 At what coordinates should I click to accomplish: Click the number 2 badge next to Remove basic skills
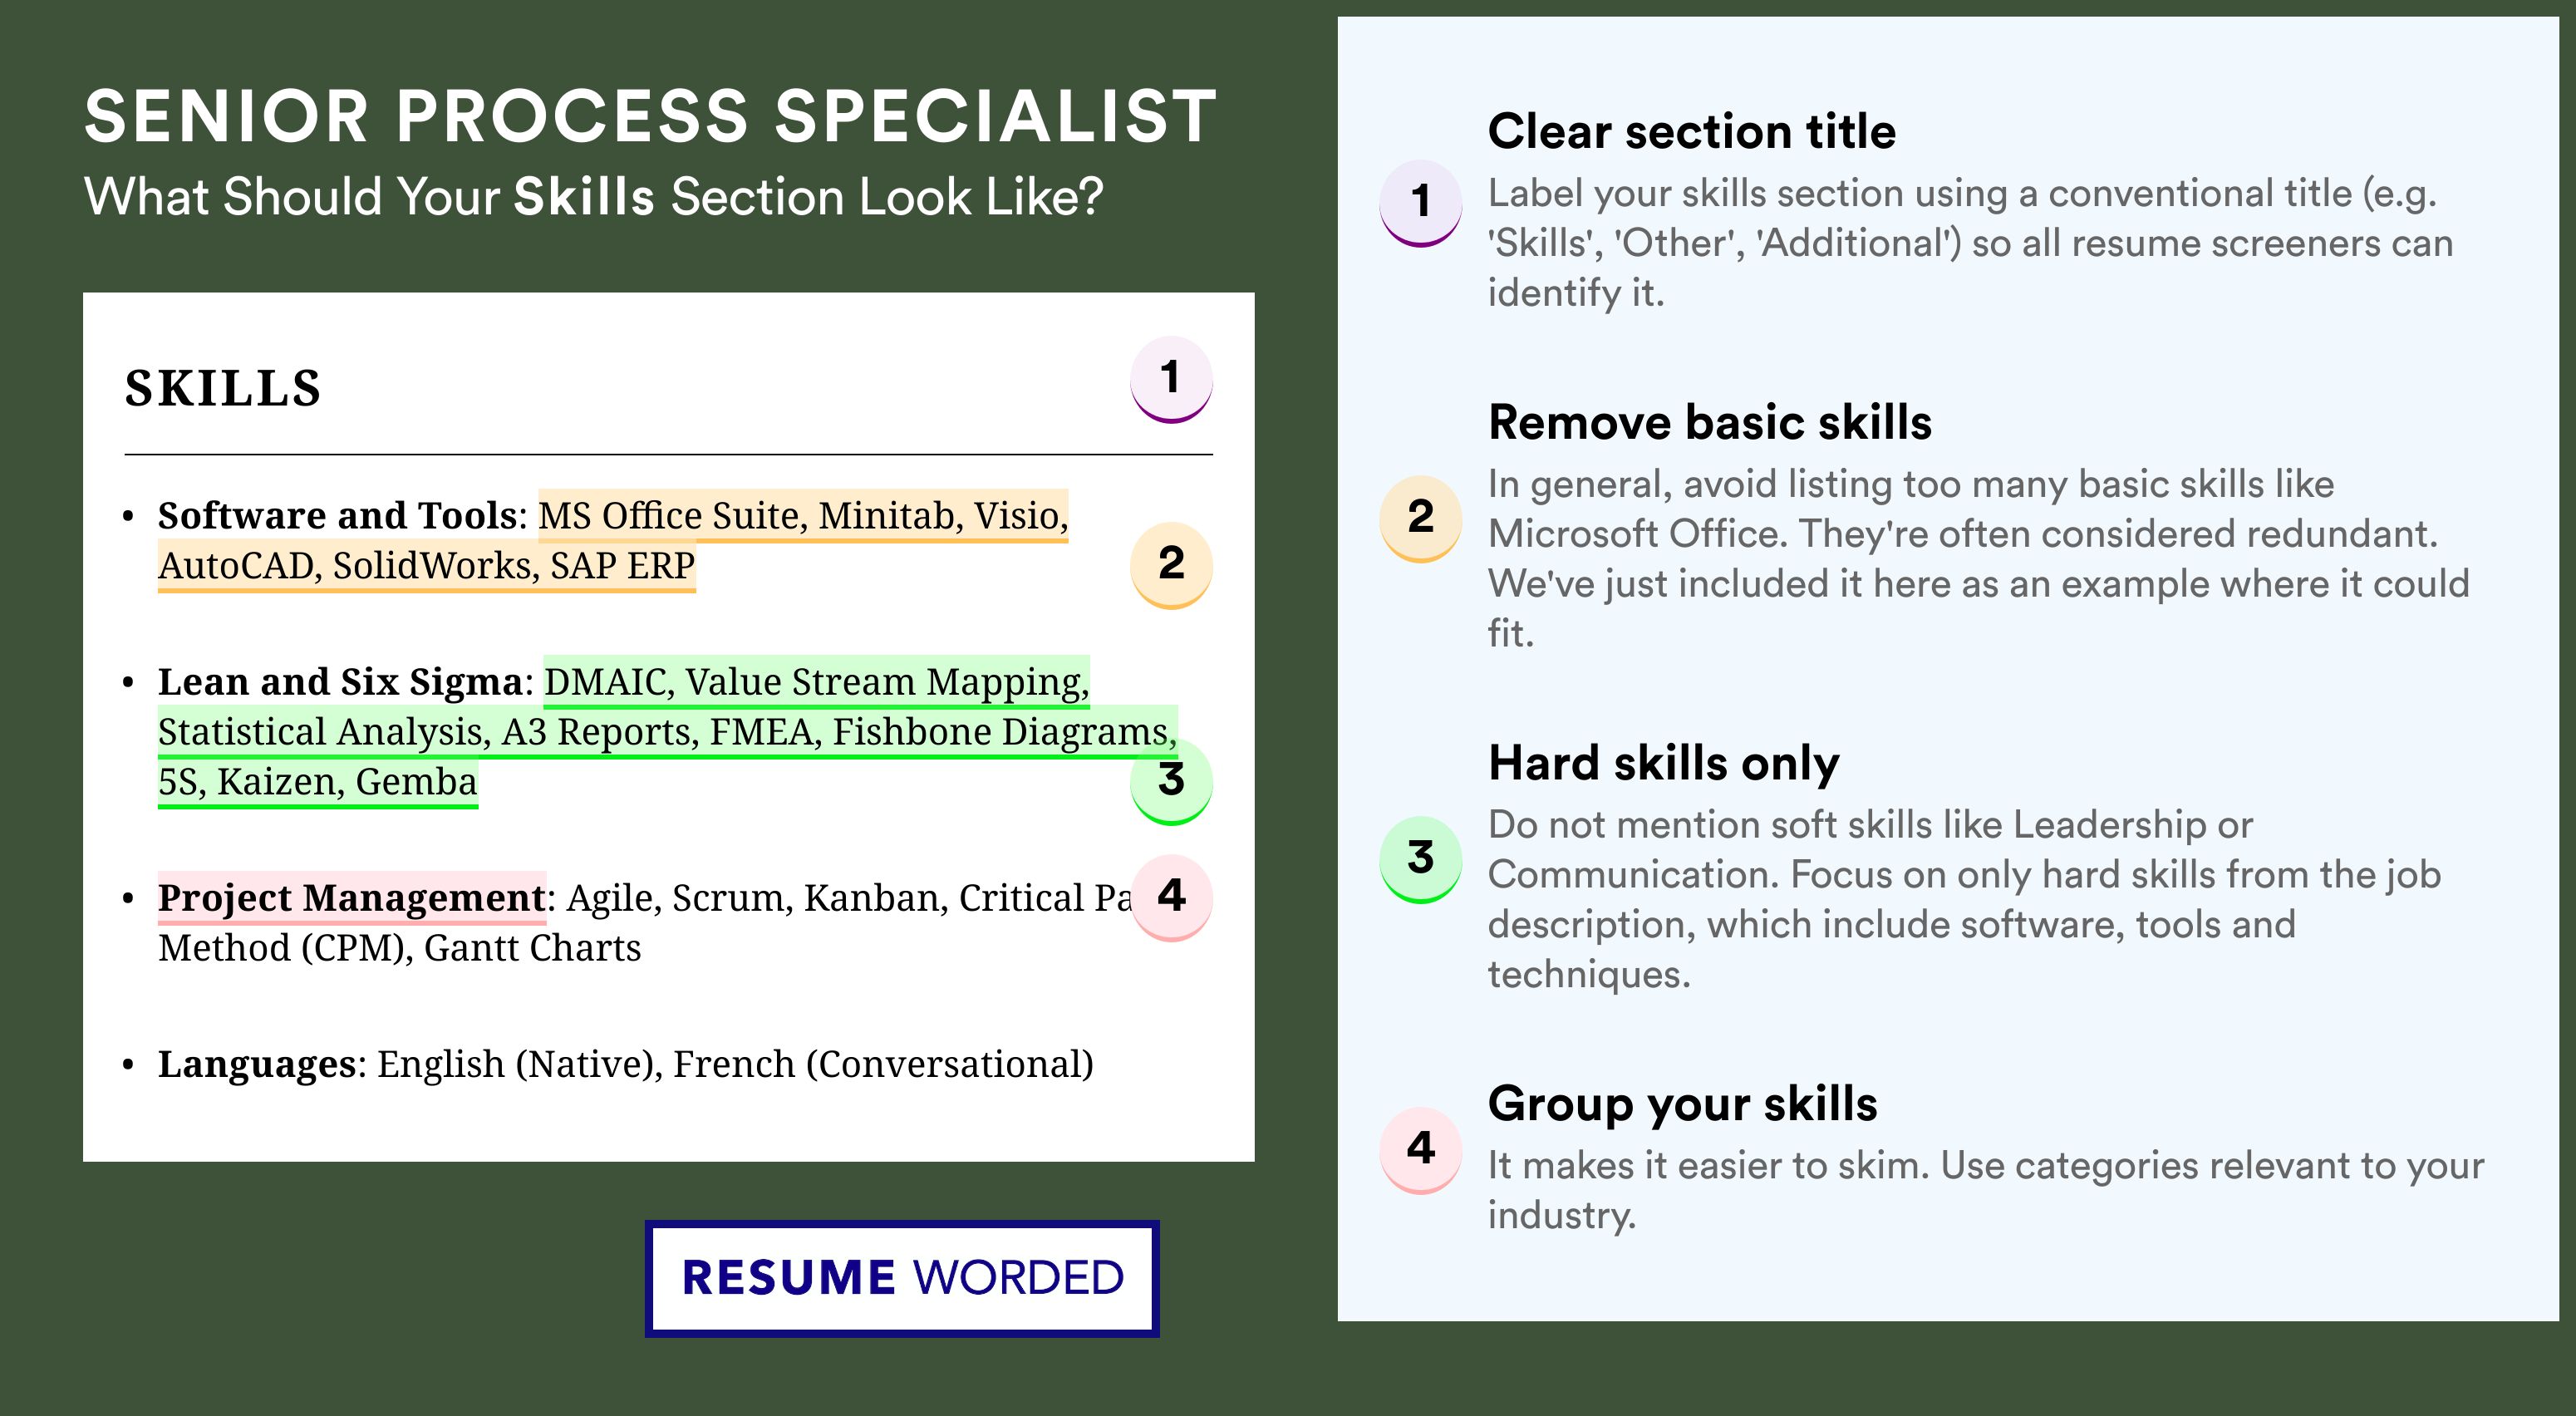(x=1420, y=517)
